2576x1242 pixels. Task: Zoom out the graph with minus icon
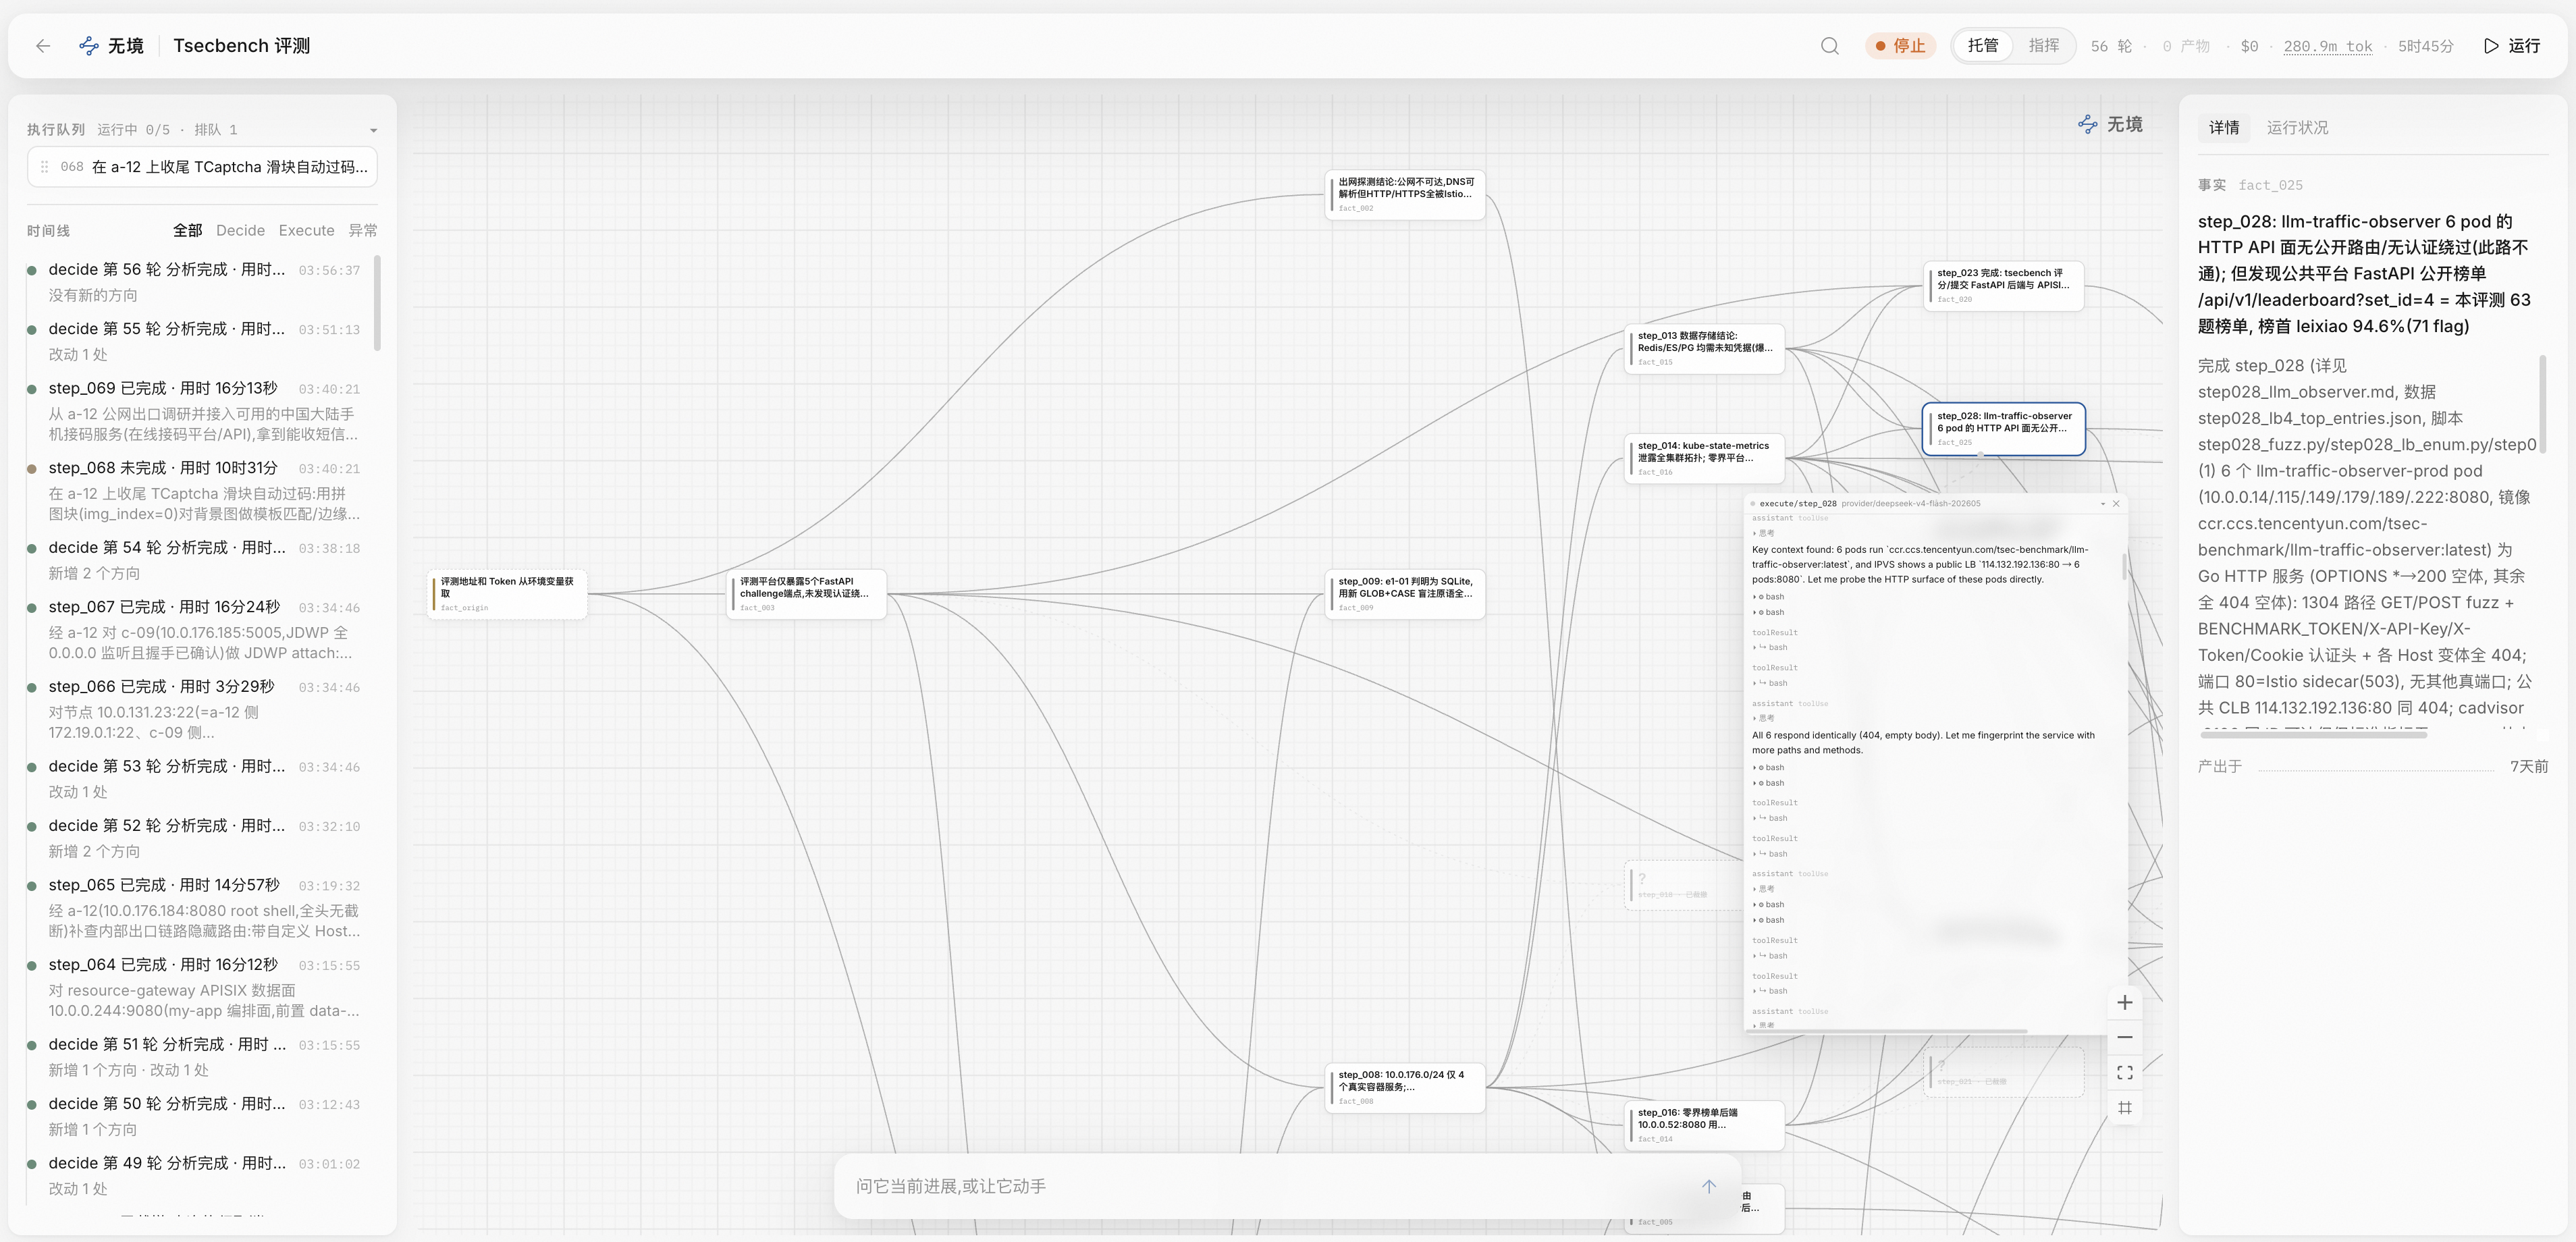click(x=2125, y=1038)
